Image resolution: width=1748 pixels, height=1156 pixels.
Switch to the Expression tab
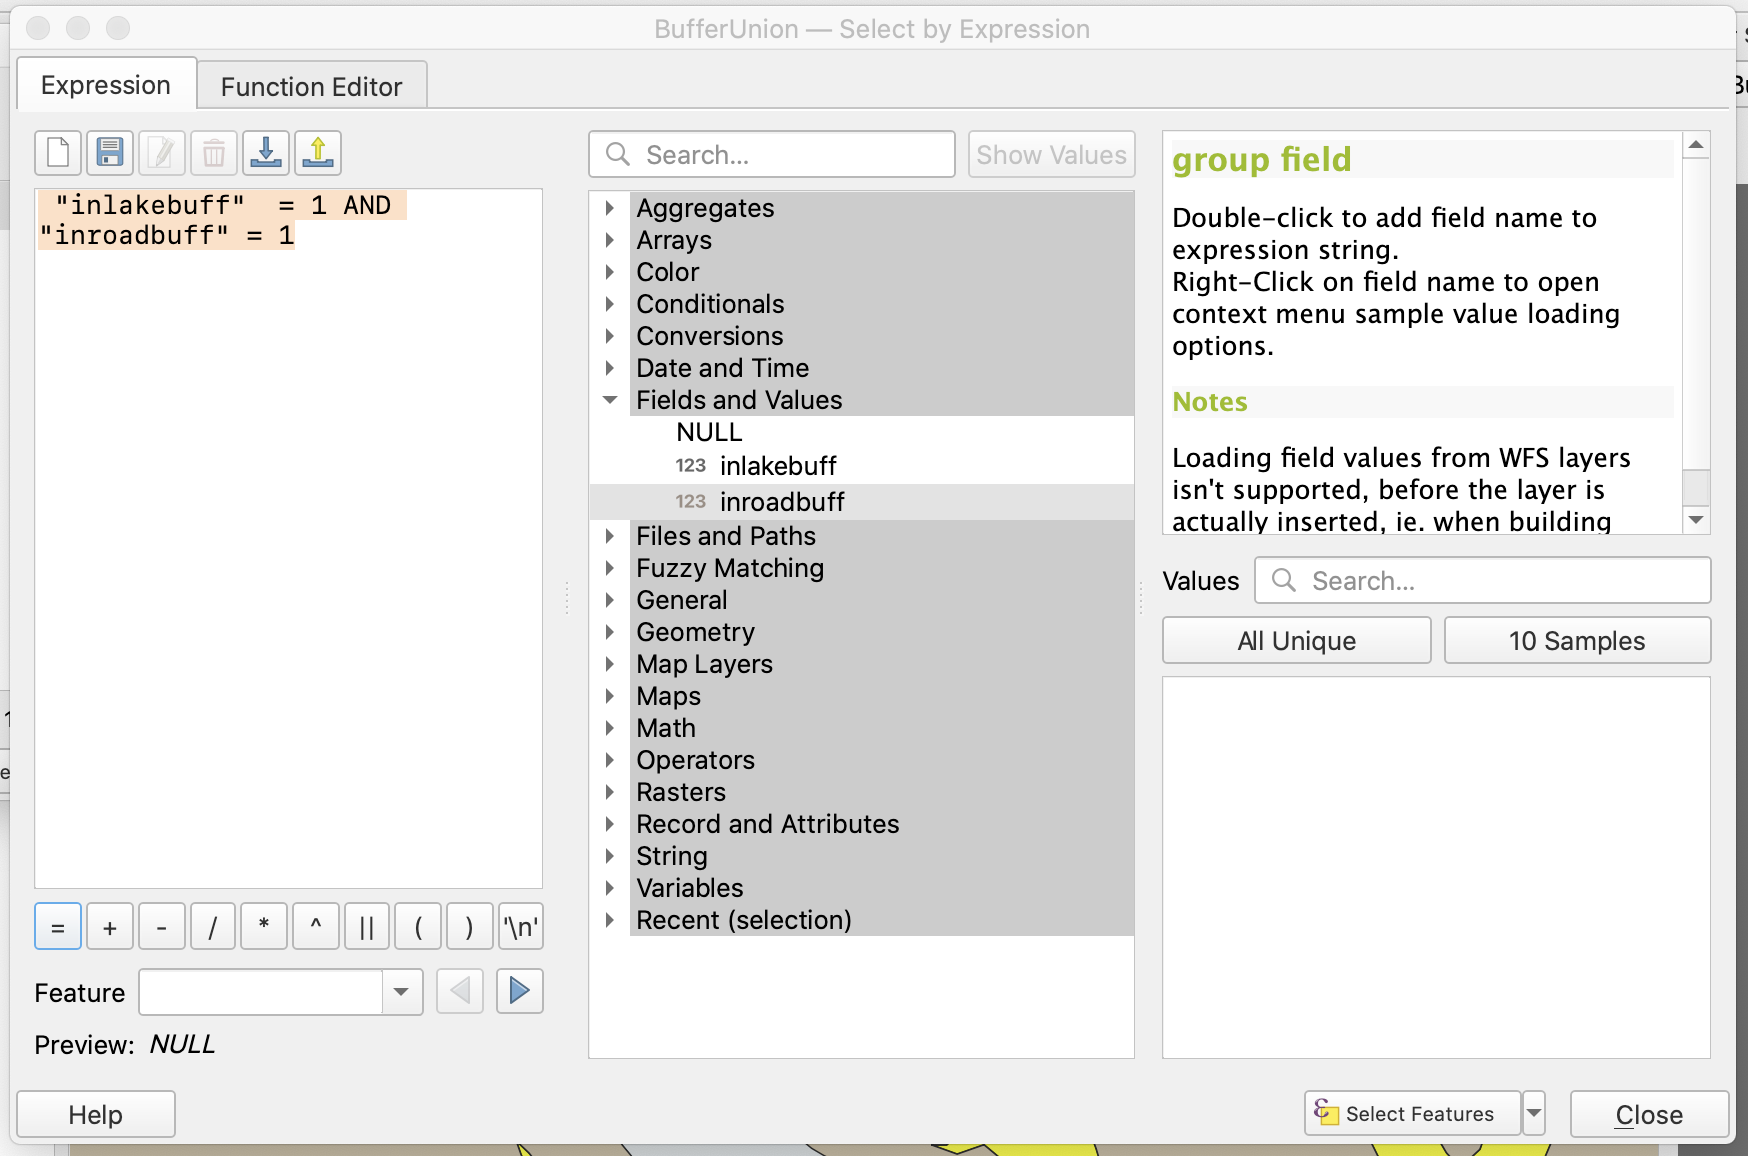pos(106,85)
